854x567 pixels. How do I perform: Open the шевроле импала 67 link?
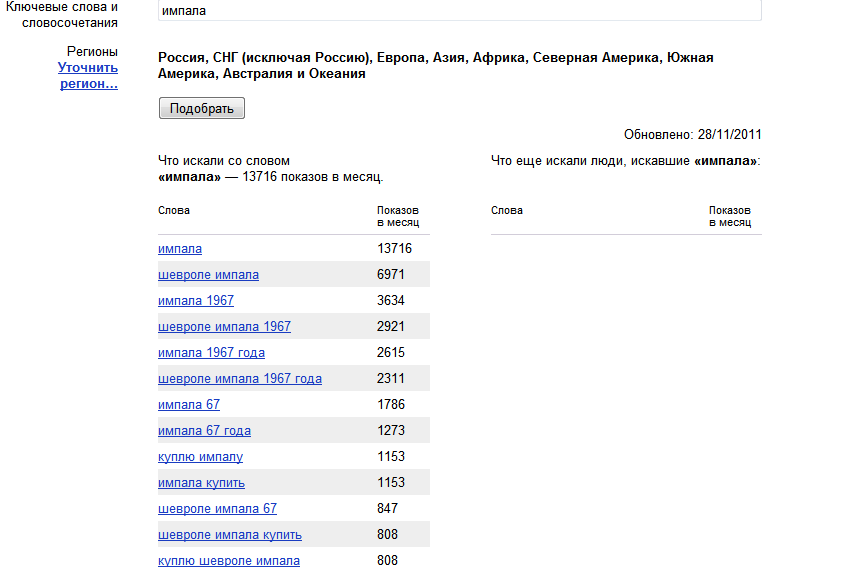[217, 509]
